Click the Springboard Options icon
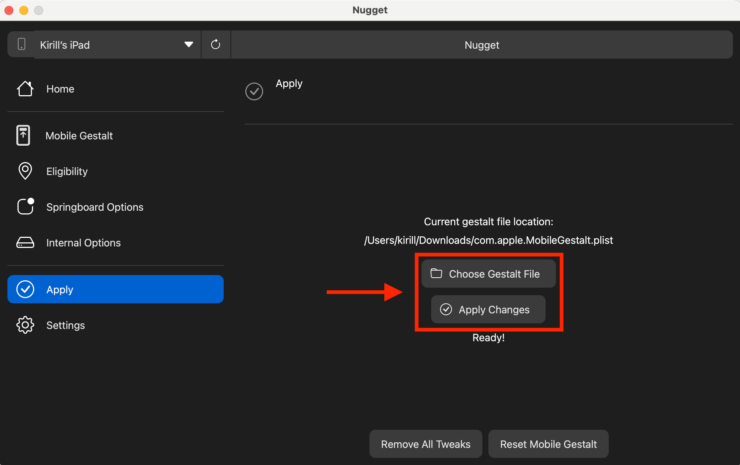This screenshot has width=740, height=465. click(26, 207)
